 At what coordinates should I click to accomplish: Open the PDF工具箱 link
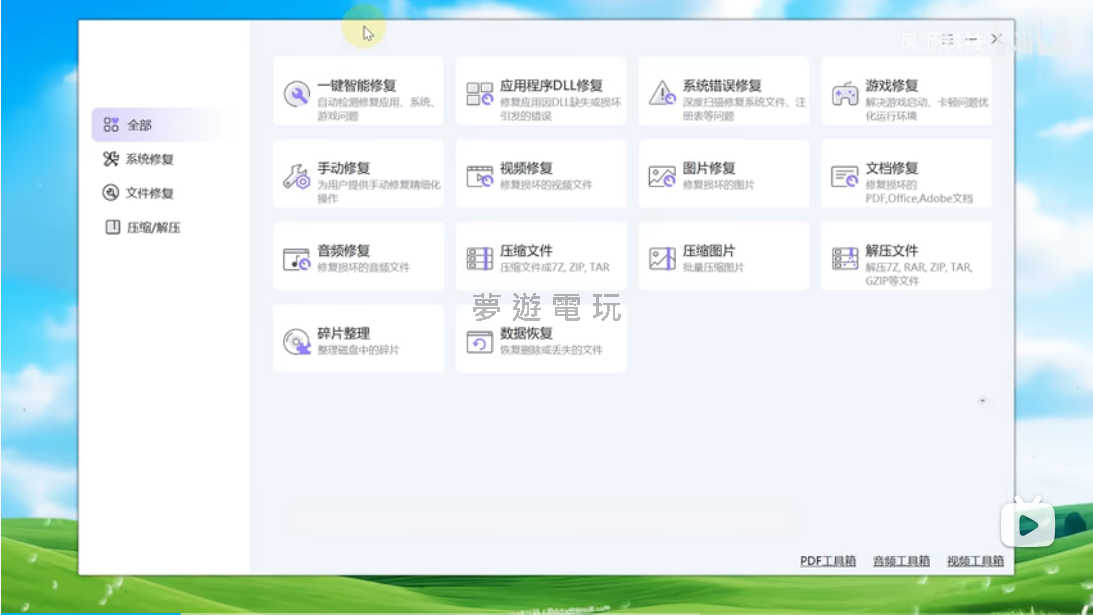[x=828, y=561]
